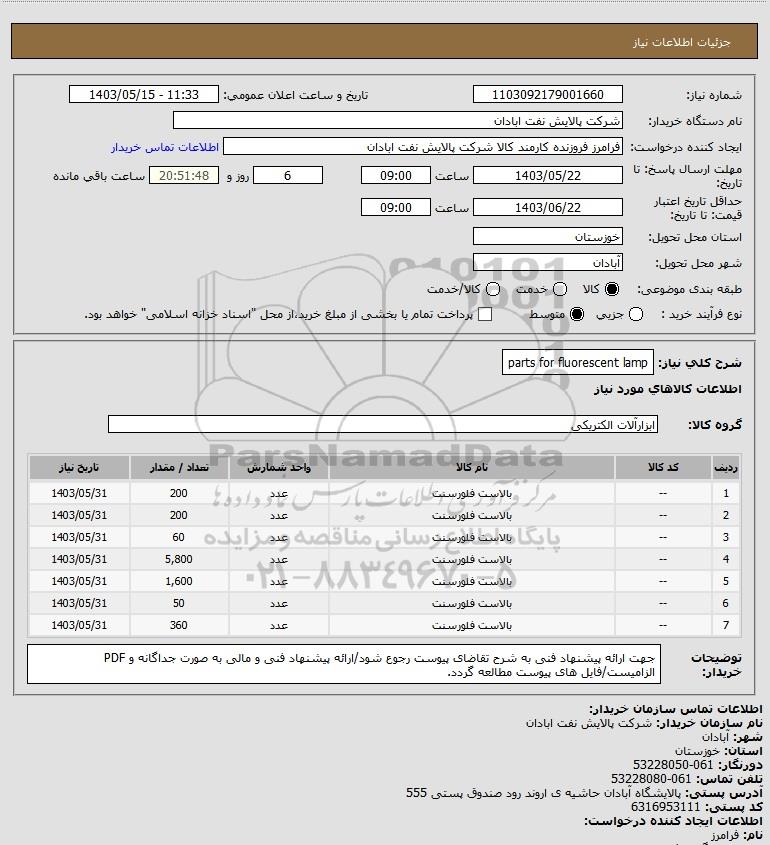The image size is (770, 845).
Task: Click quantity 1,600 in row 5
Action: coord(179,581)
